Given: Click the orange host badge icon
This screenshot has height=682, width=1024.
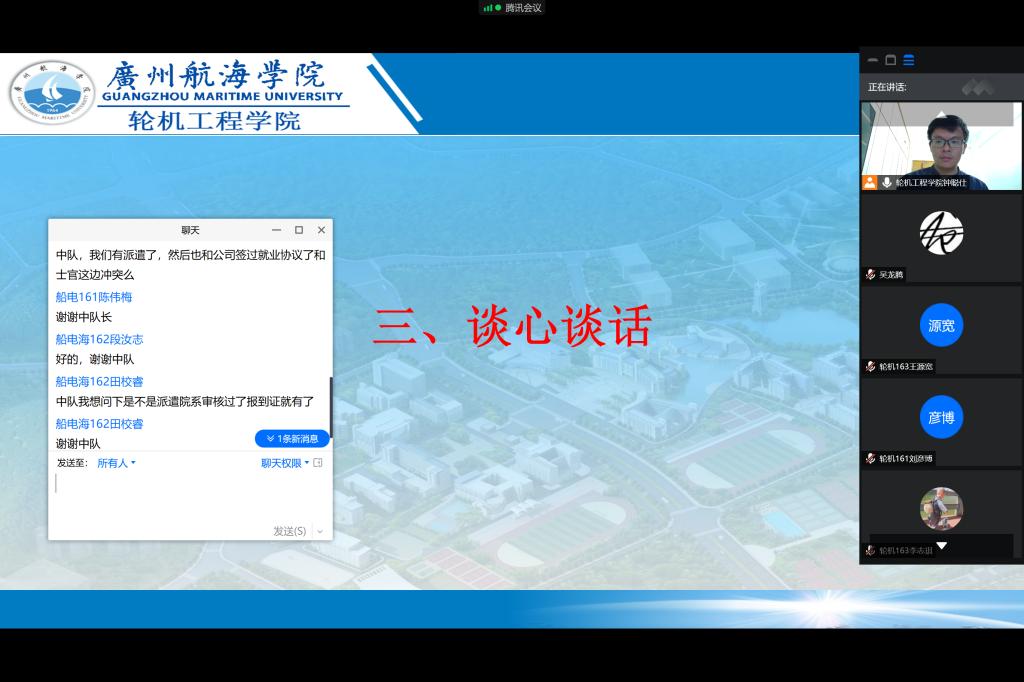Looking at the screenshot, I should point(870,183).
